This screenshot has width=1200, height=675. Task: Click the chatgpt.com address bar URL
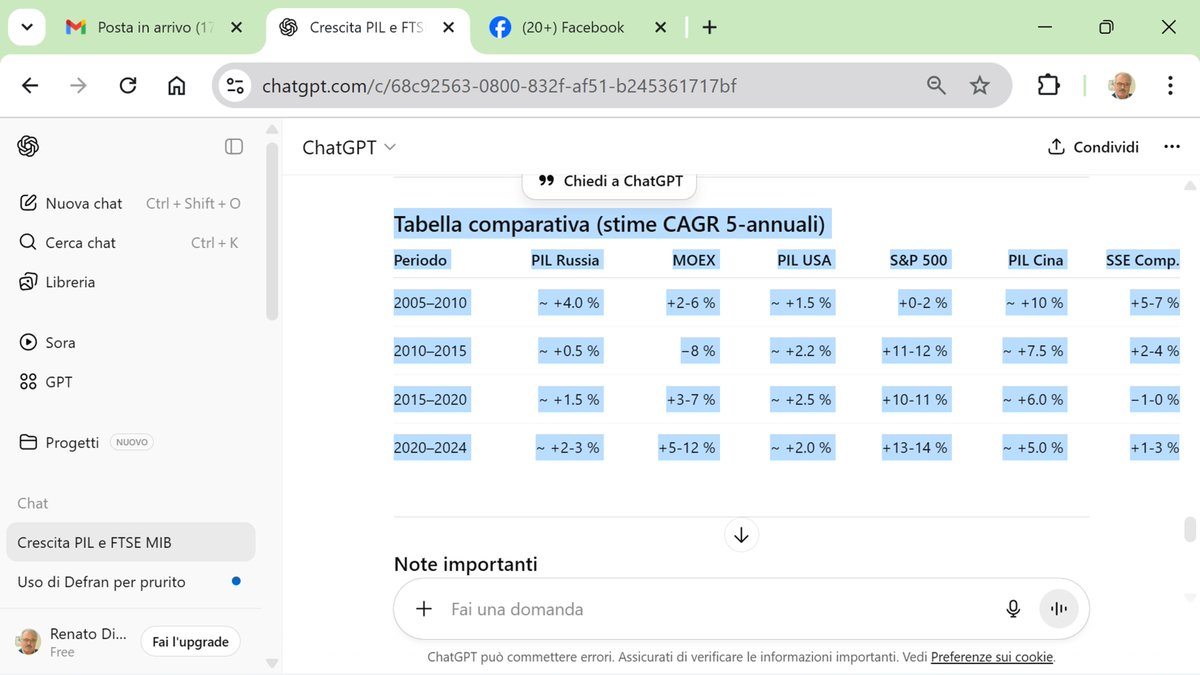pyautogui.click(x=499, y=86)
